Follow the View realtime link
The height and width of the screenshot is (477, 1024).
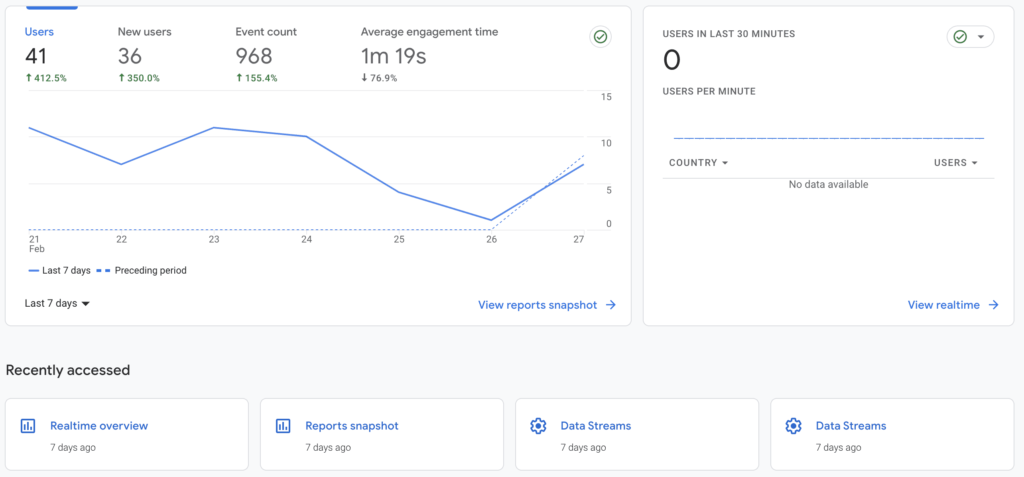click(943, 305)
